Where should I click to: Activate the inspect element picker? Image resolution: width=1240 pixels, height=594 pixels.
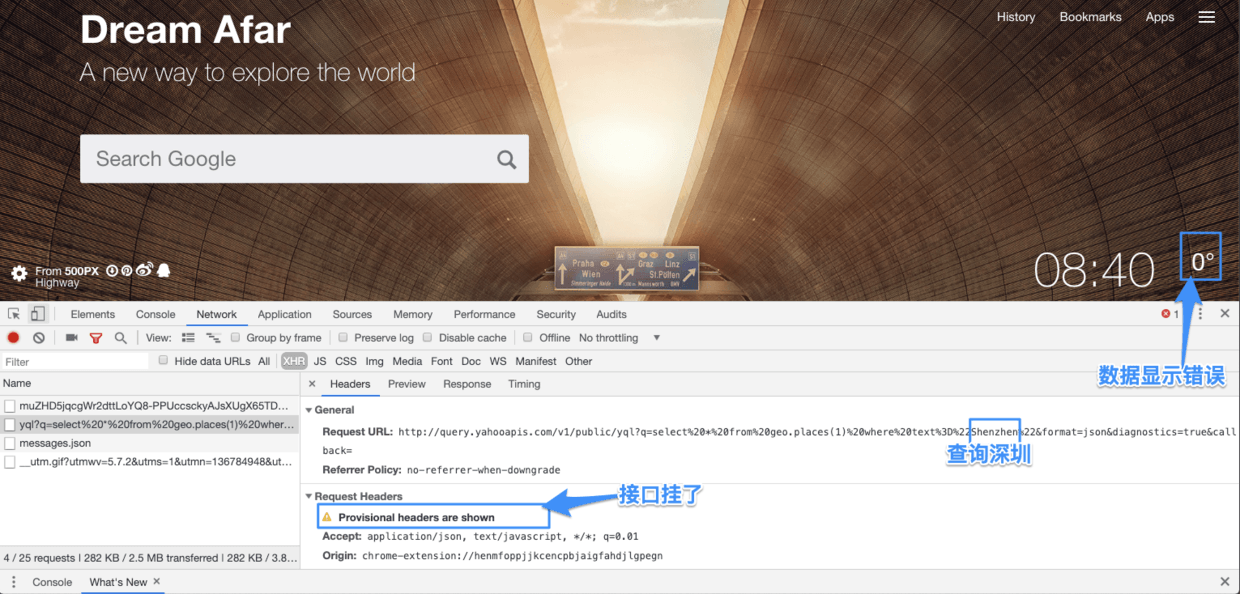tap(14, 314)
